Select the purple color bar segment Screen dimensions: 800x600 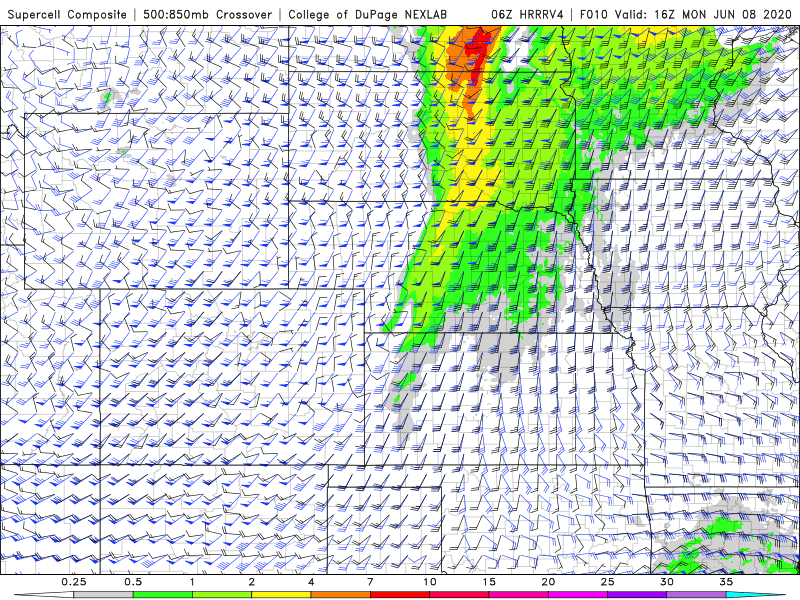[637, 595]
